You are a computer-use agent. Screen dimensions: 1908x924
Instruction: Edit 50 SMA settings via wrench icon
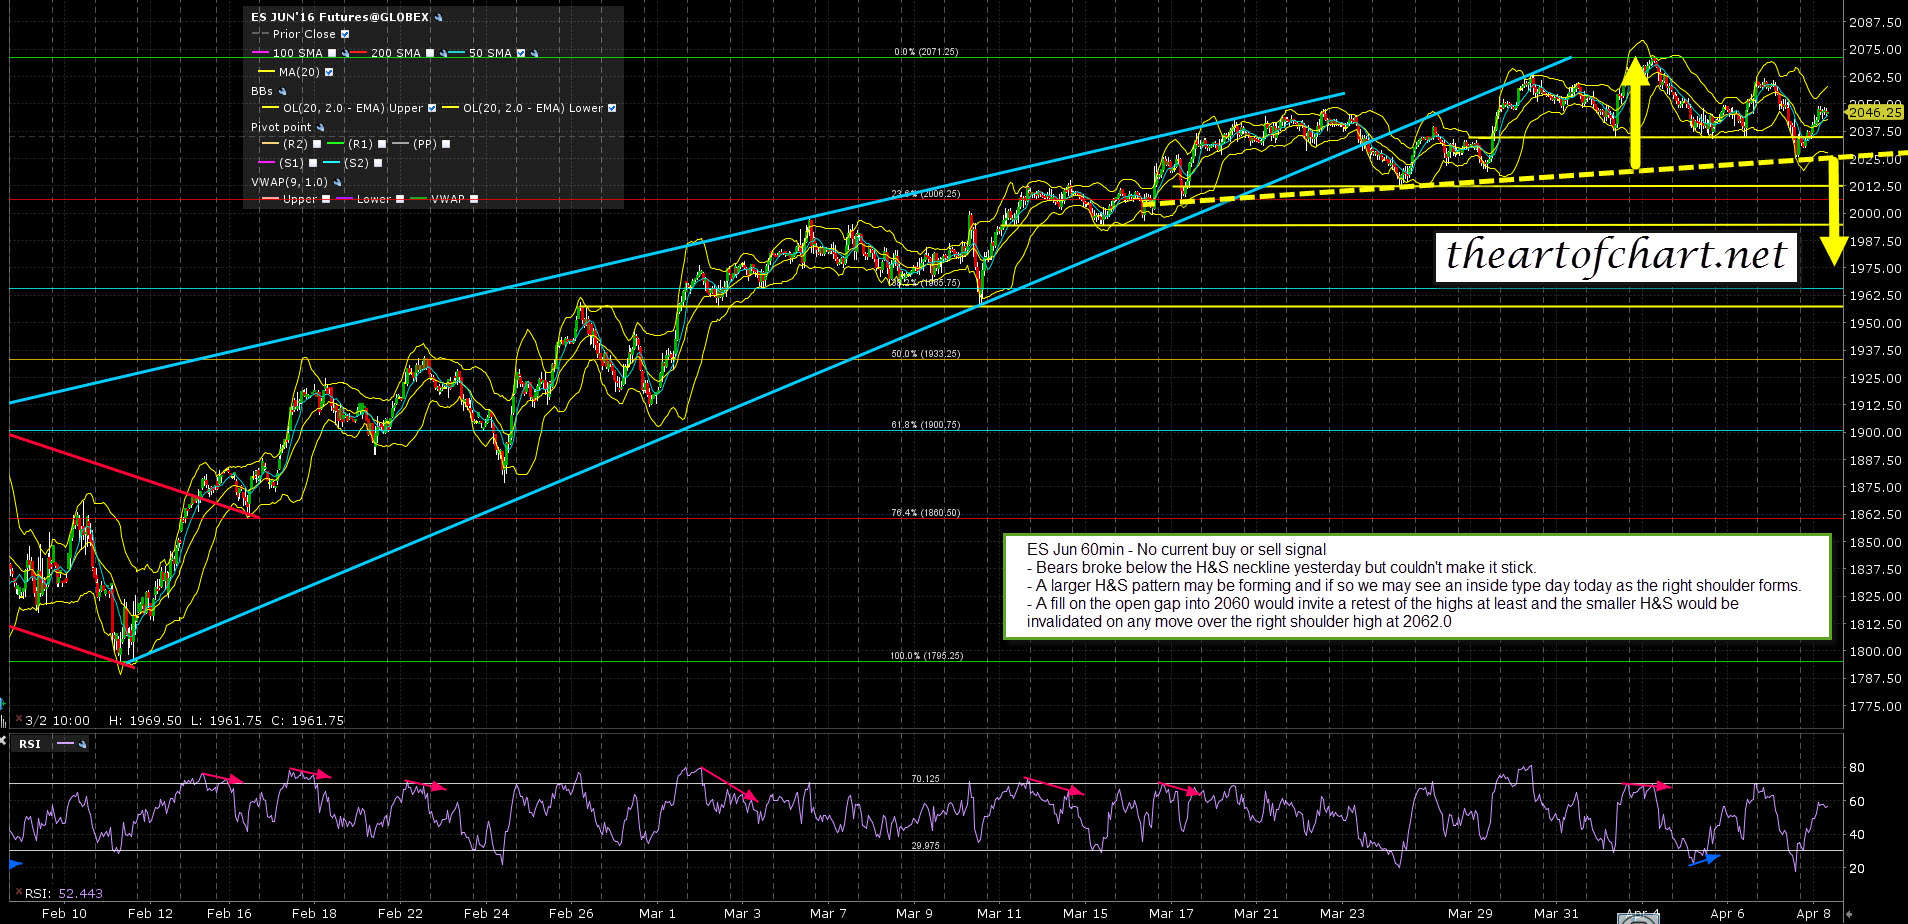(534, 54)
